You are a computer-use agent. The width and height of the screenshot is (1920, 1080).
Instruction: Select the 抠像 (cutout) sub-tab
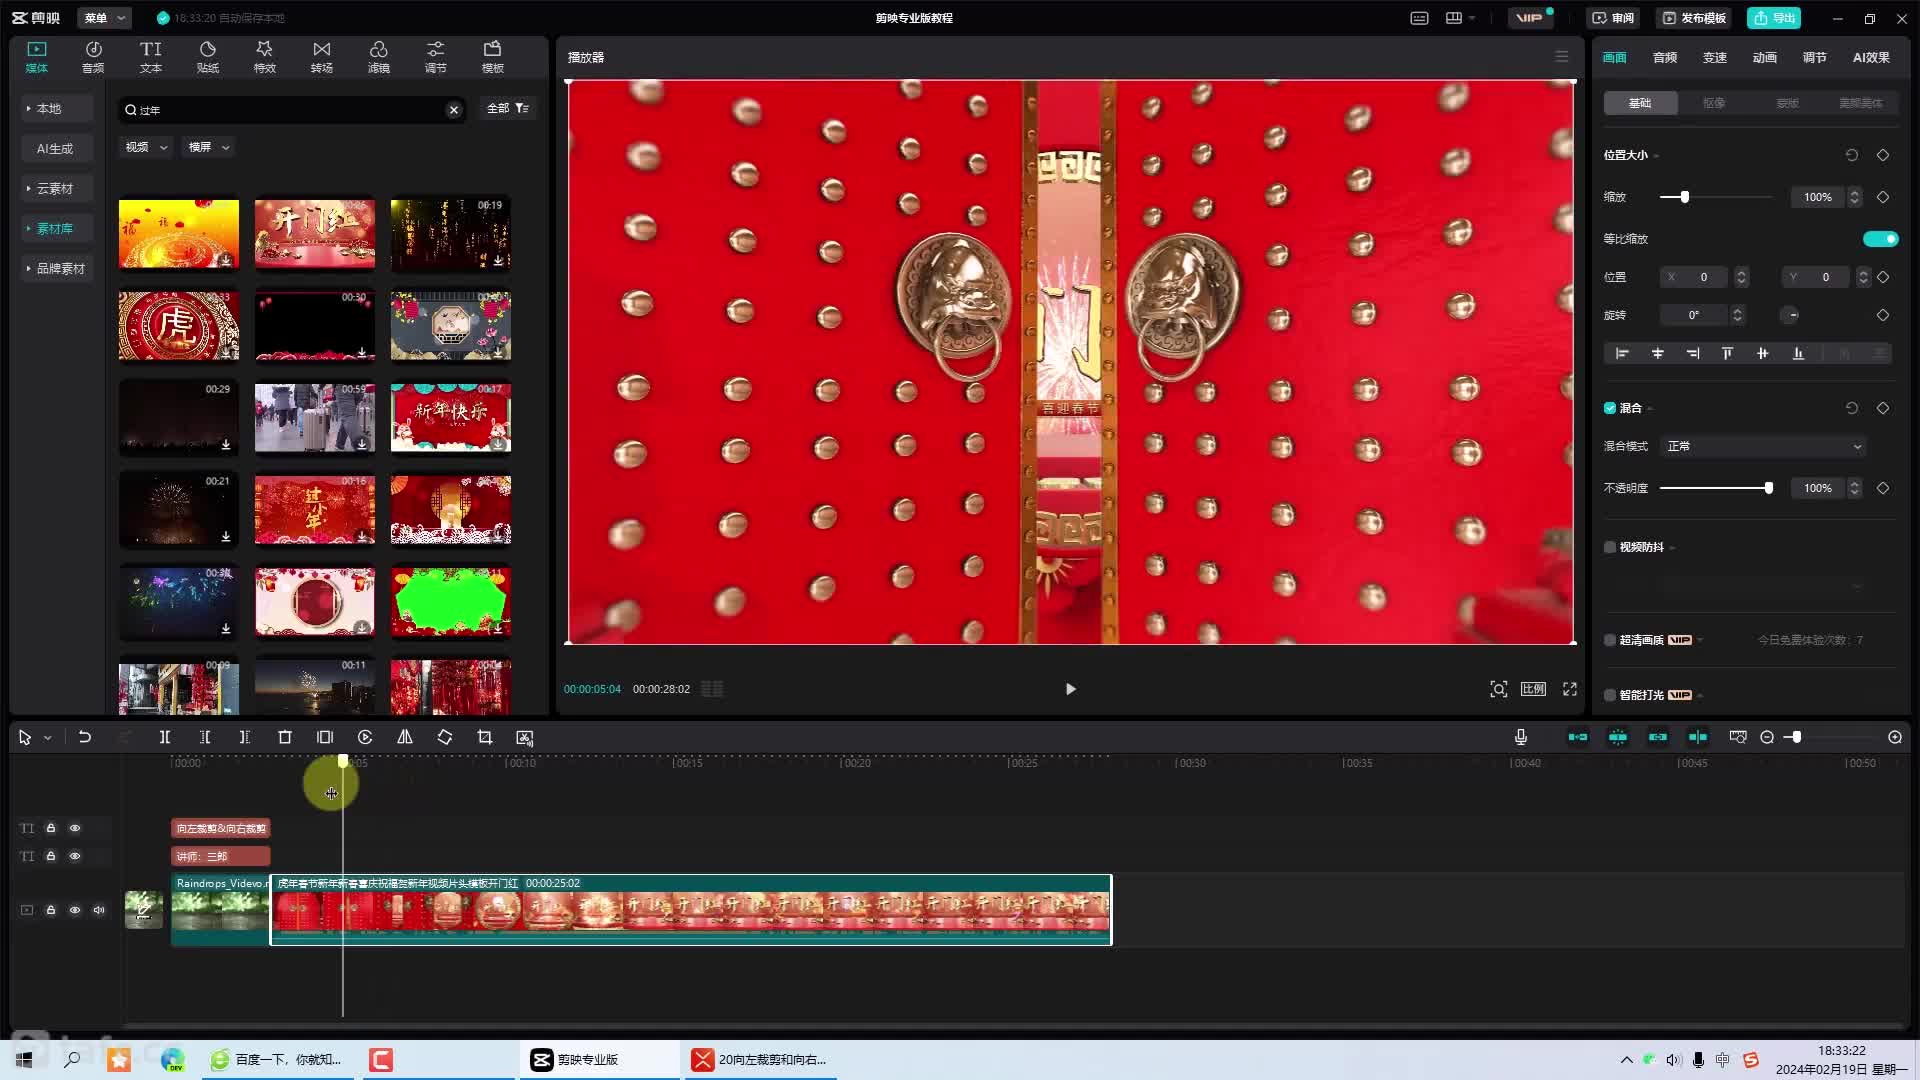1714,103
